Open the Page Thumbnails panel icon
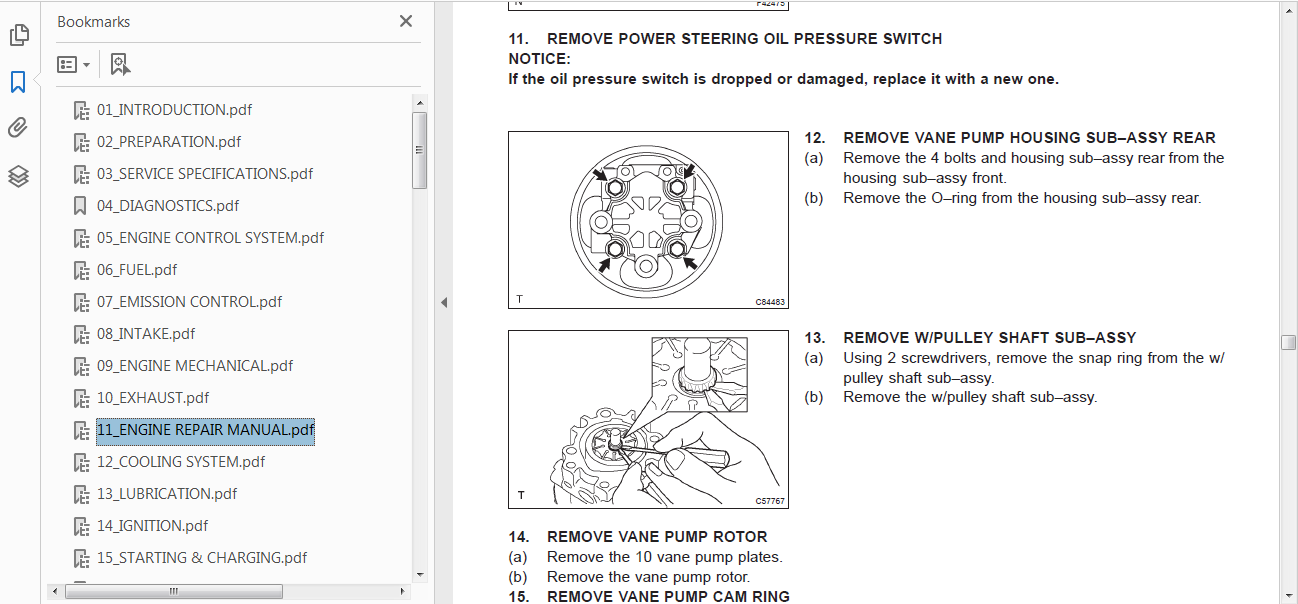Image resolution: width=1298 pixels, height=604 pixels. point(18,36)
